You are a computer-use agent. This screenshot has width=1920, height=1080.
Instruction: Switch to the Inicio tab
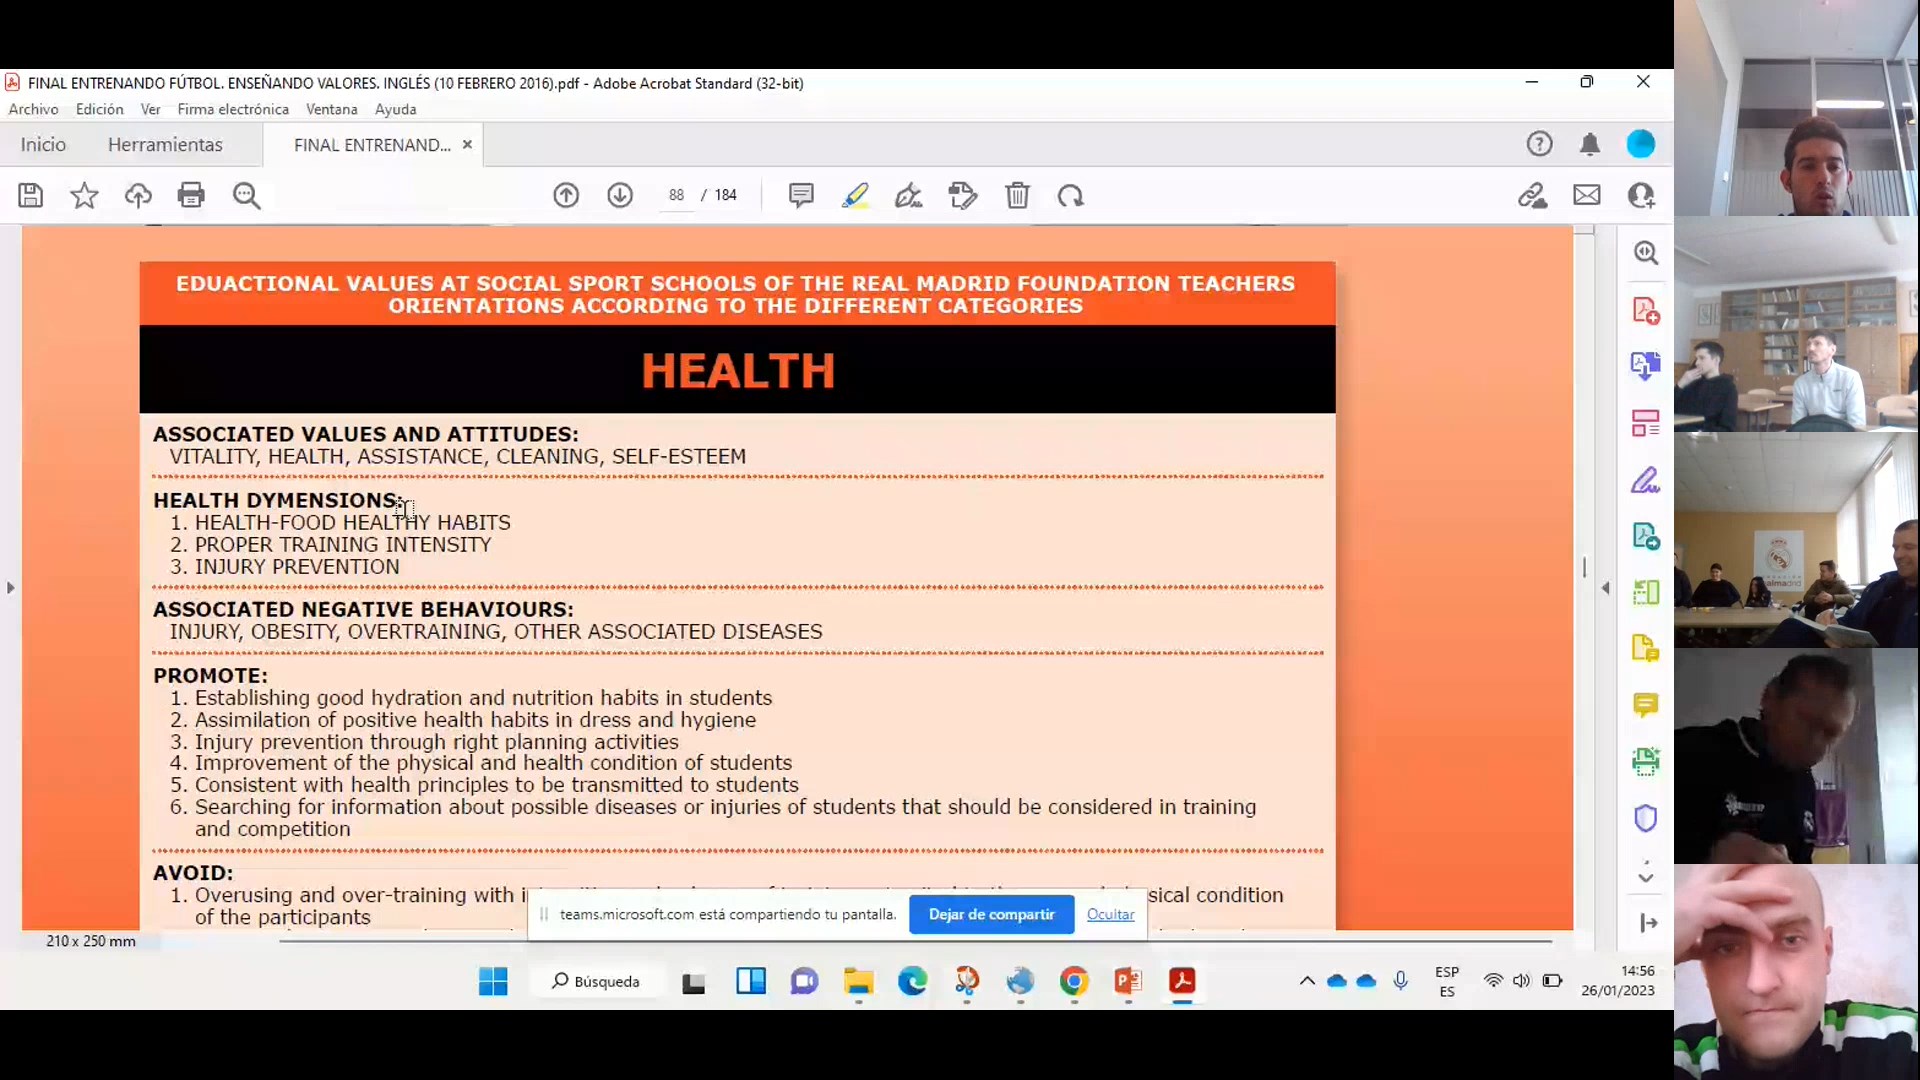43,145
